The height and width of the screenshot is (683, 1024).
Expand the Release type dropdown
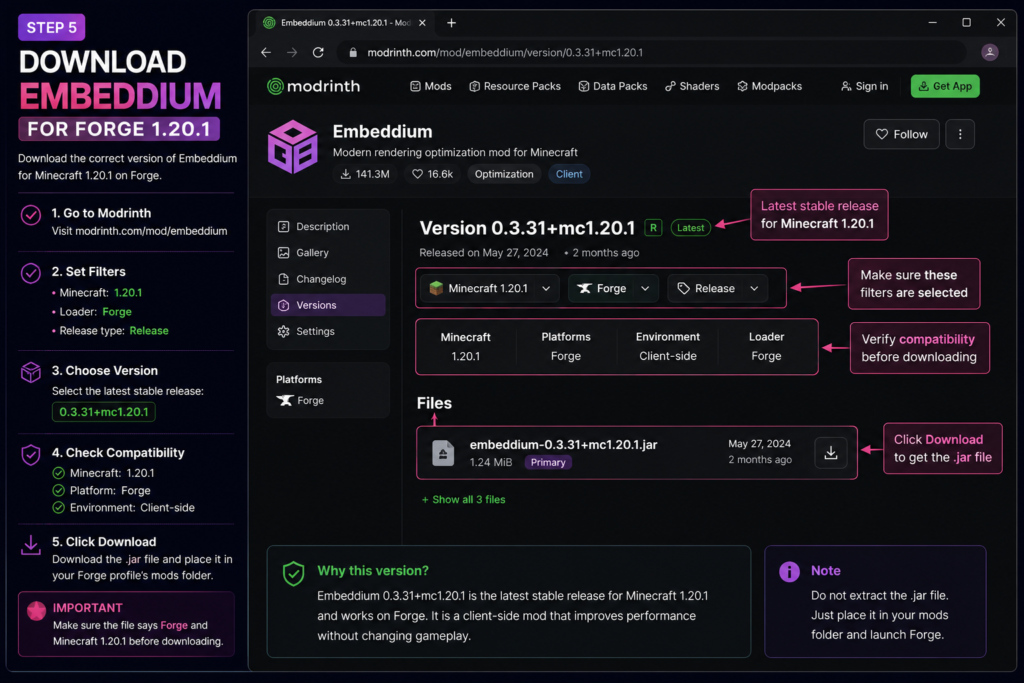(x=717, y=288)
